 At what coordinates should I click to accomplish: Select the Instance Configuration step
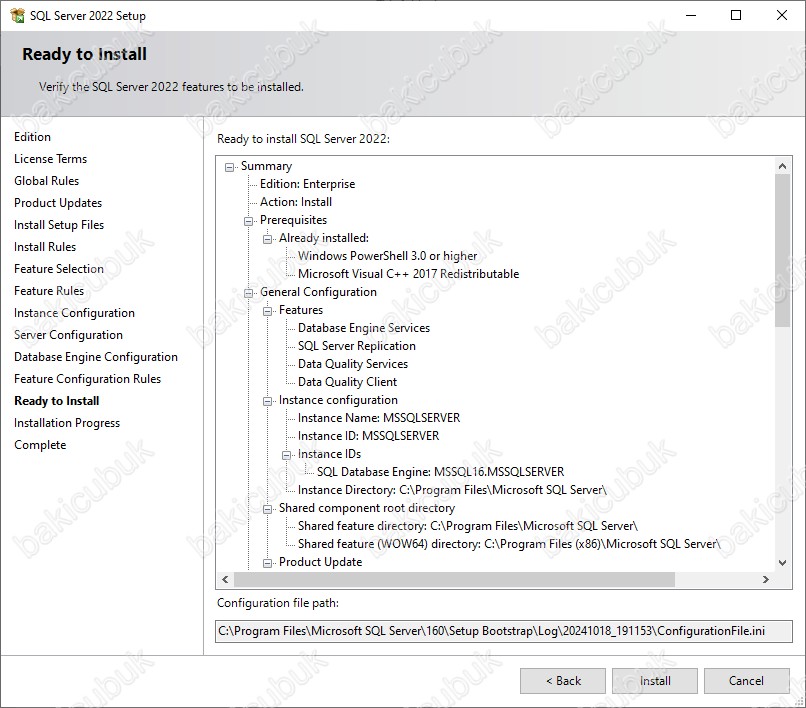pyautogui.click(x=74, y=313)
